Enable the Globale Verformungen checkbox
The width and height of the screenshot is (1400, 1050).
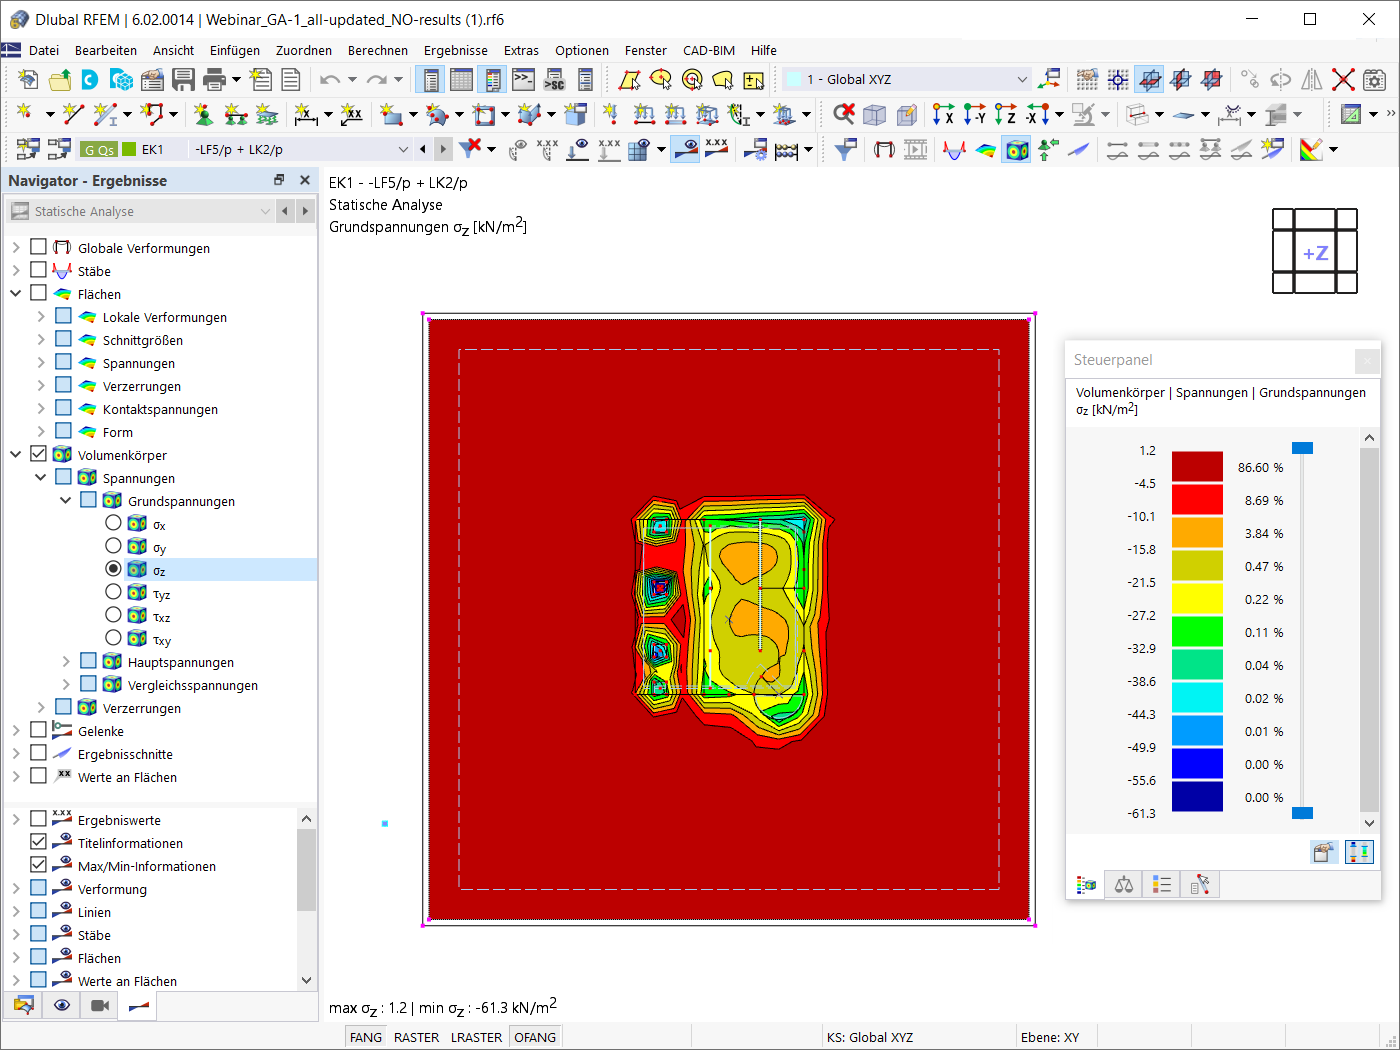coord(38,247)
